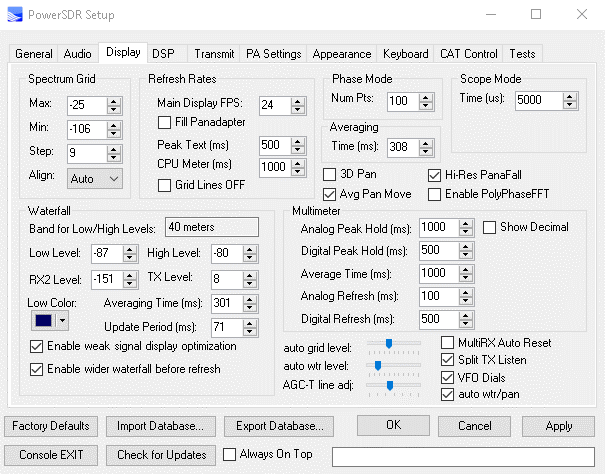
Task: Uncheck weak signal display optimization
Action: [36, 346]
